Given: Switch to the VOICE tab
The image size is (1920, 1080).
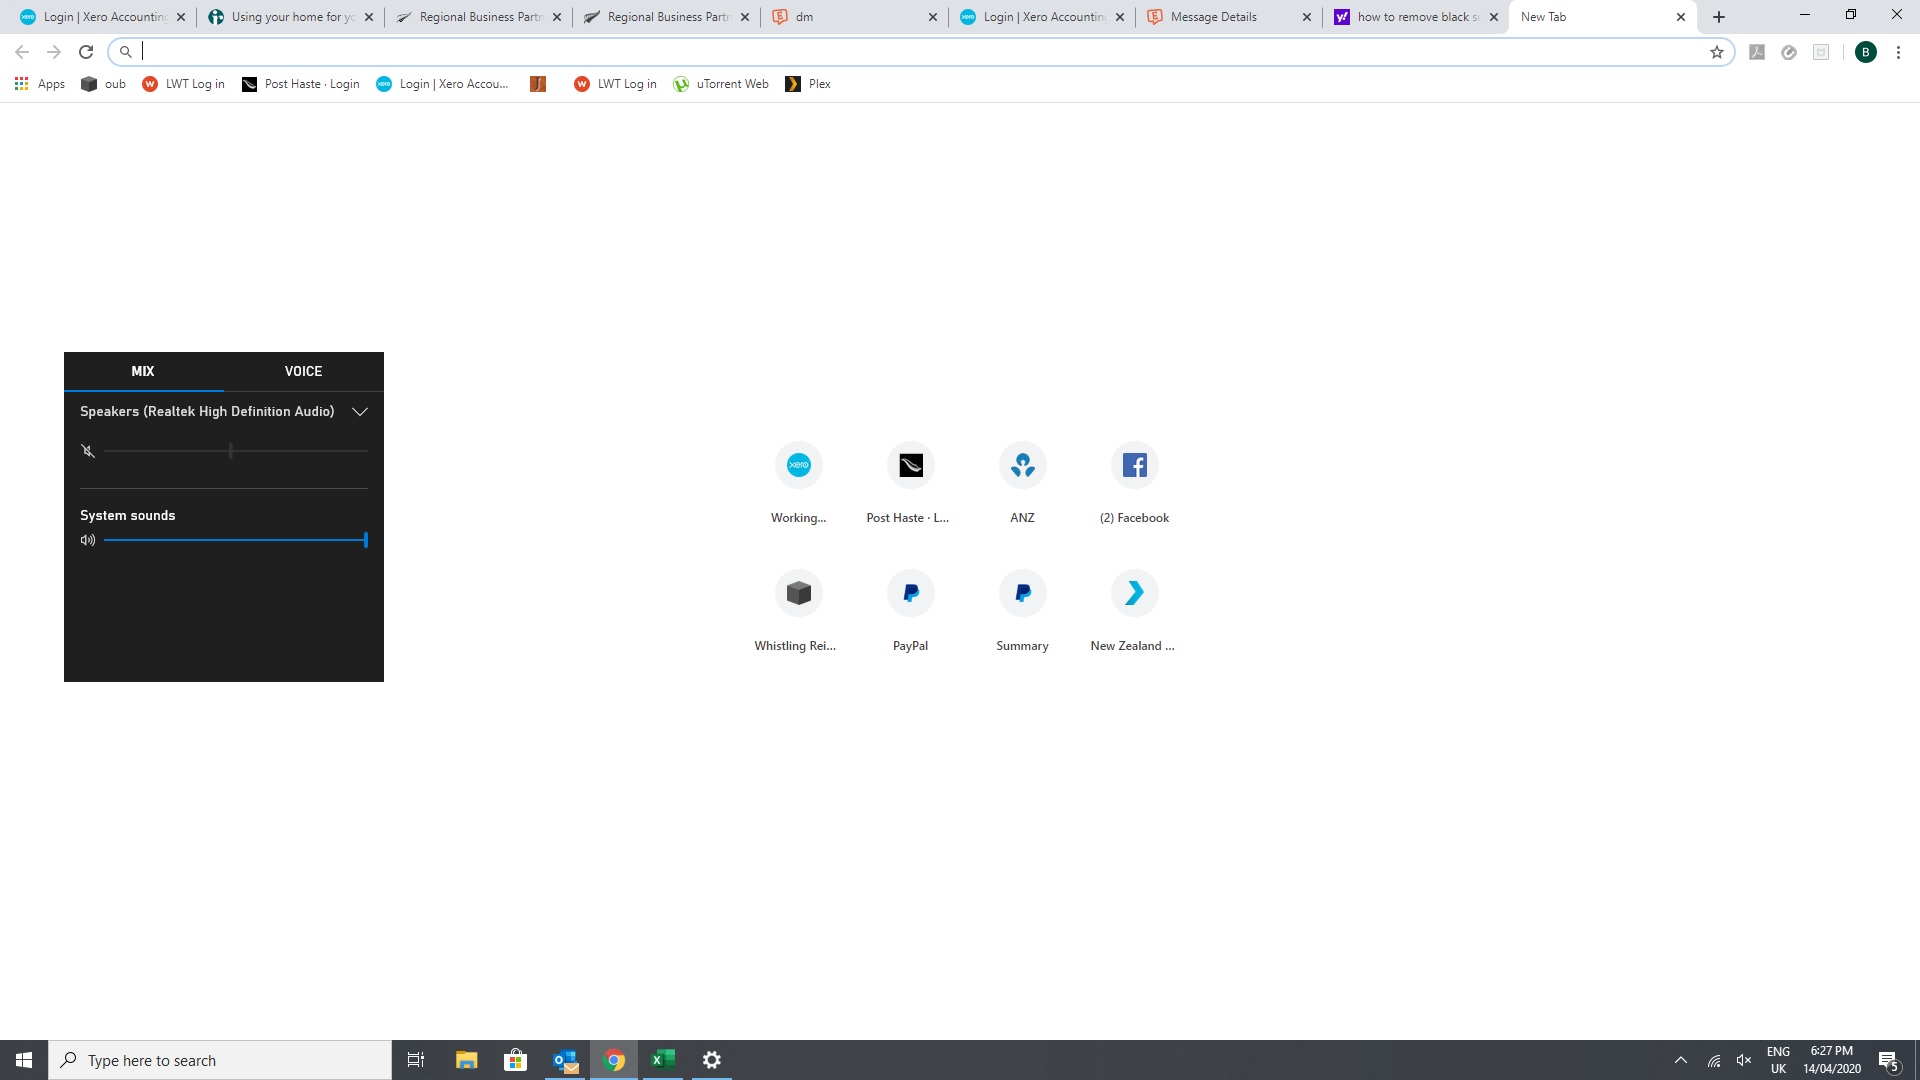Looking at the screenshot, I should (303, 371).
